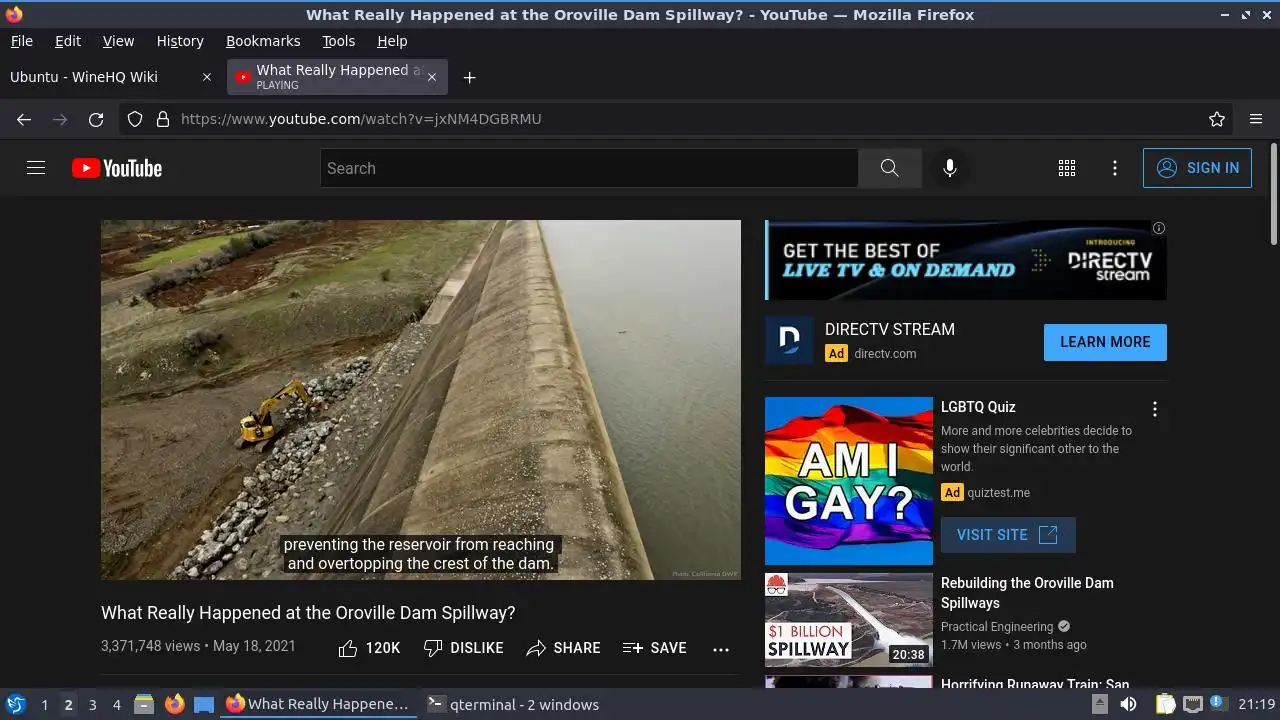
Task: Click the quiztest.me ad link
Action: point(998,492)
